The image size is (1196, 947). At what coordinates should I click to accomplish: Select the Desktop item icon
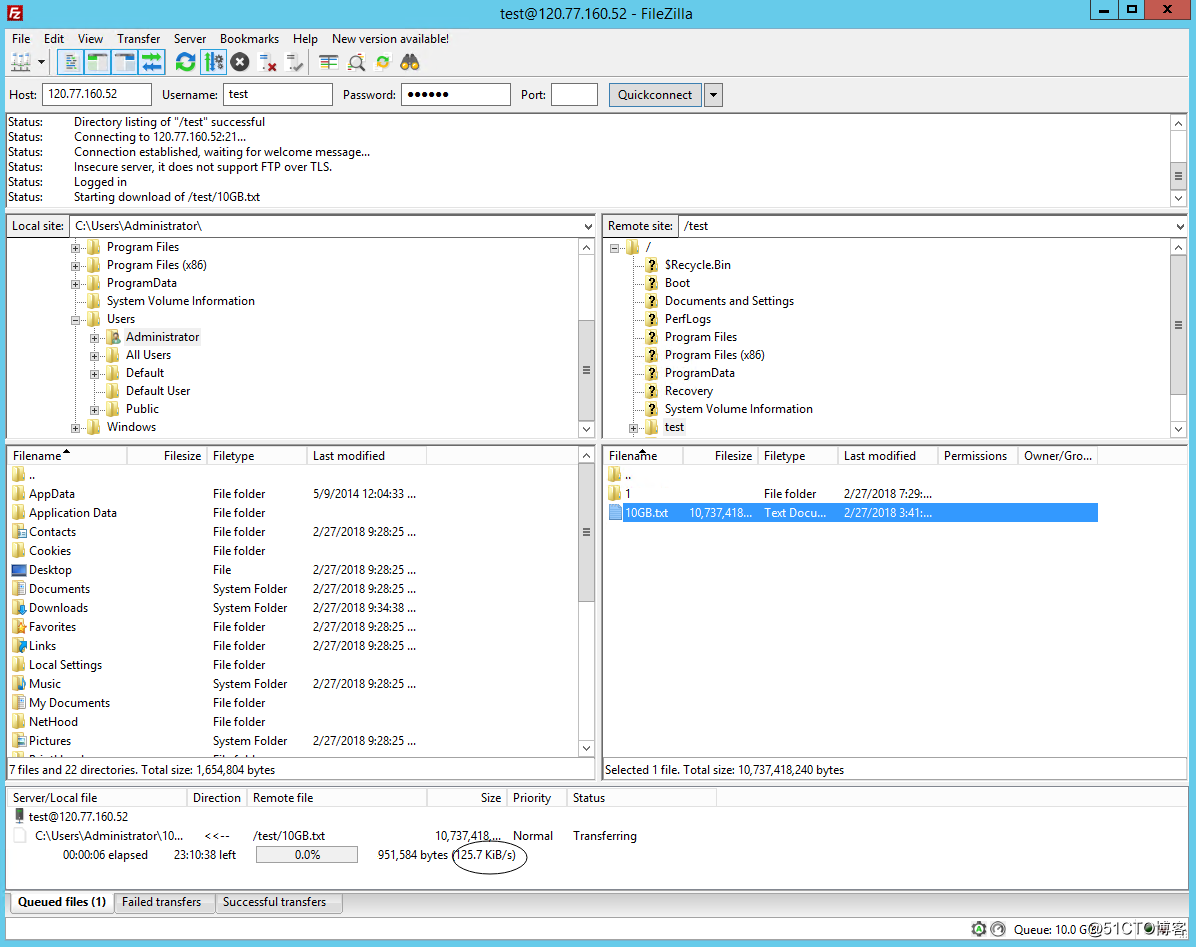pos(19,570)
